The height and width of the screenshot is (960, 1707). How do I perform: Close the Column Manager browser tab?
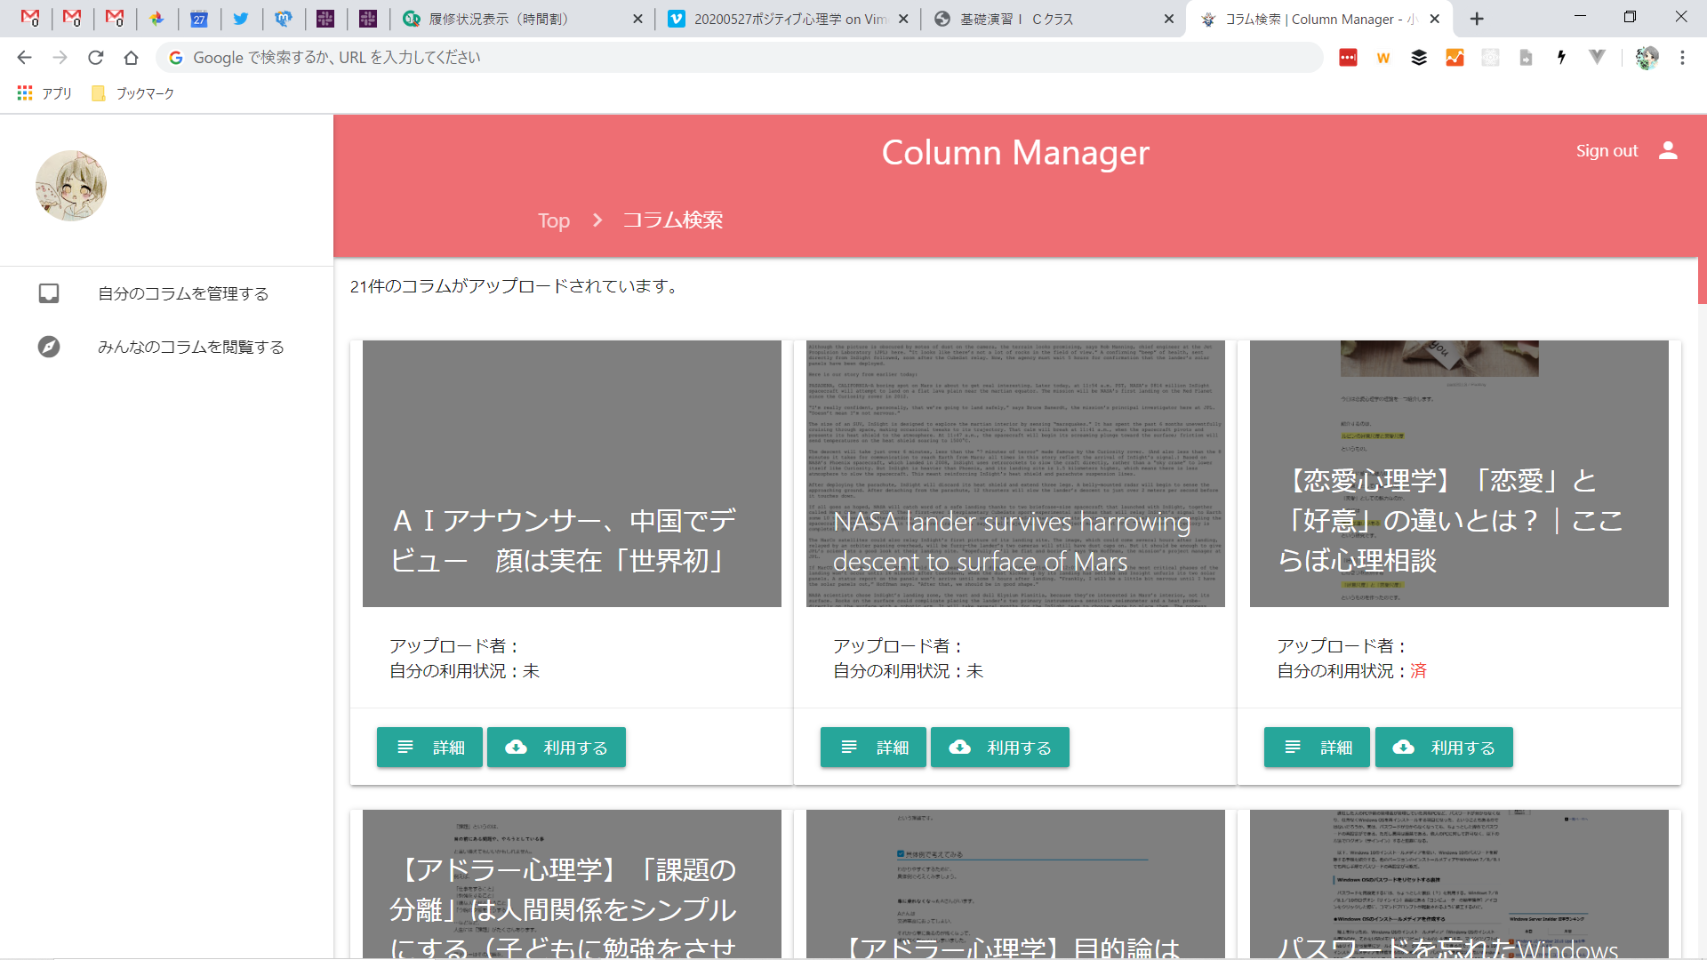(x=1435, y=19)
